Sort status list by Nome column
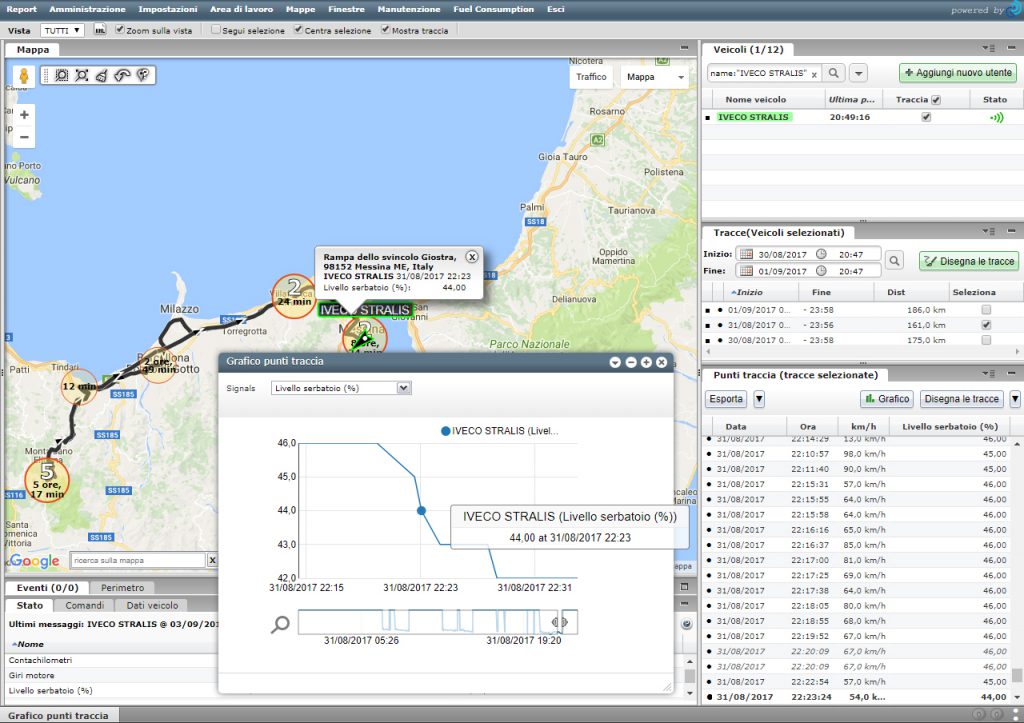This screenshot has width=1024, height=723. coord(30,644)
